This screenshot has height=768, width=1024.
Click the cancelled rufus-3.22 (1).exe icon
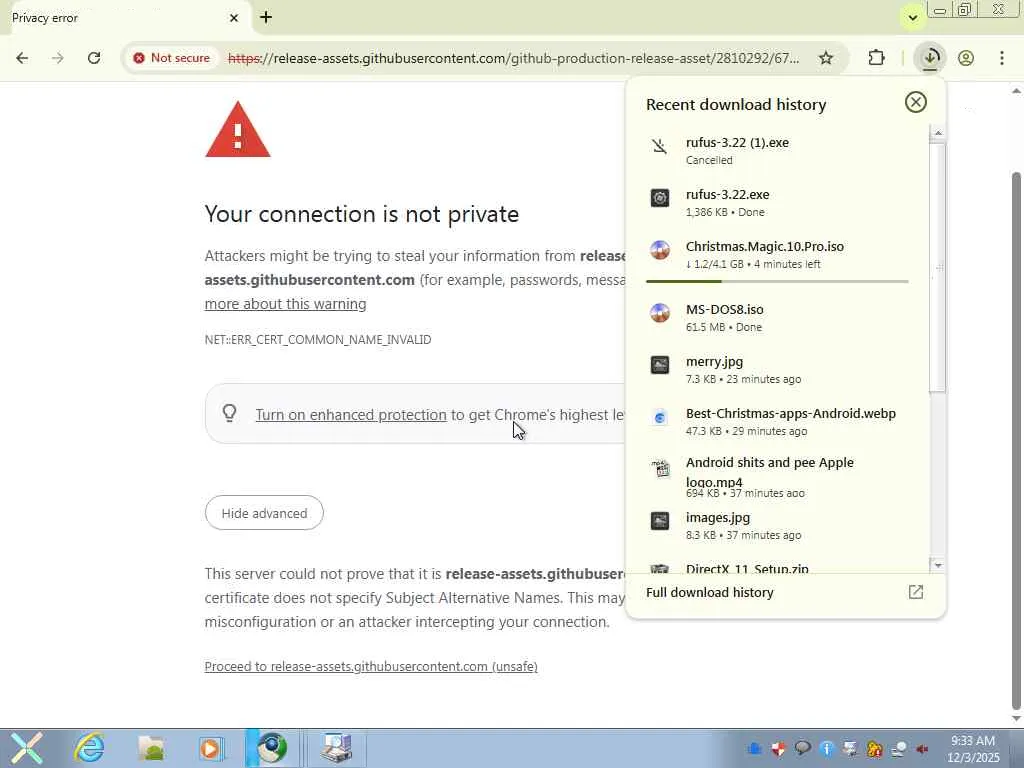click(660, 146)
